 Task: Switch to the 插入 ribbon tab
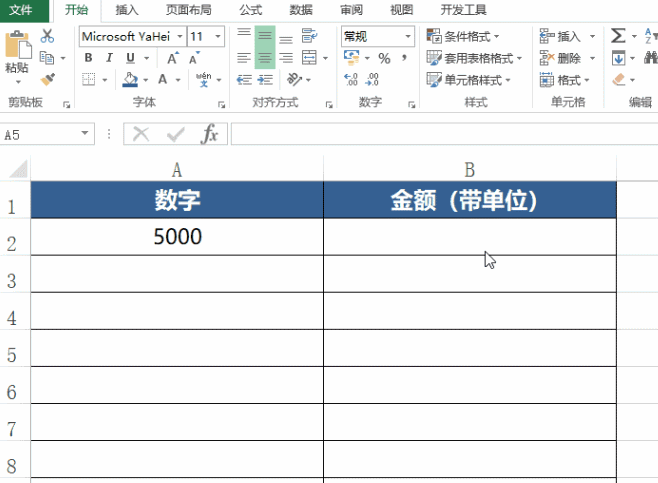(x=127, y=10)
